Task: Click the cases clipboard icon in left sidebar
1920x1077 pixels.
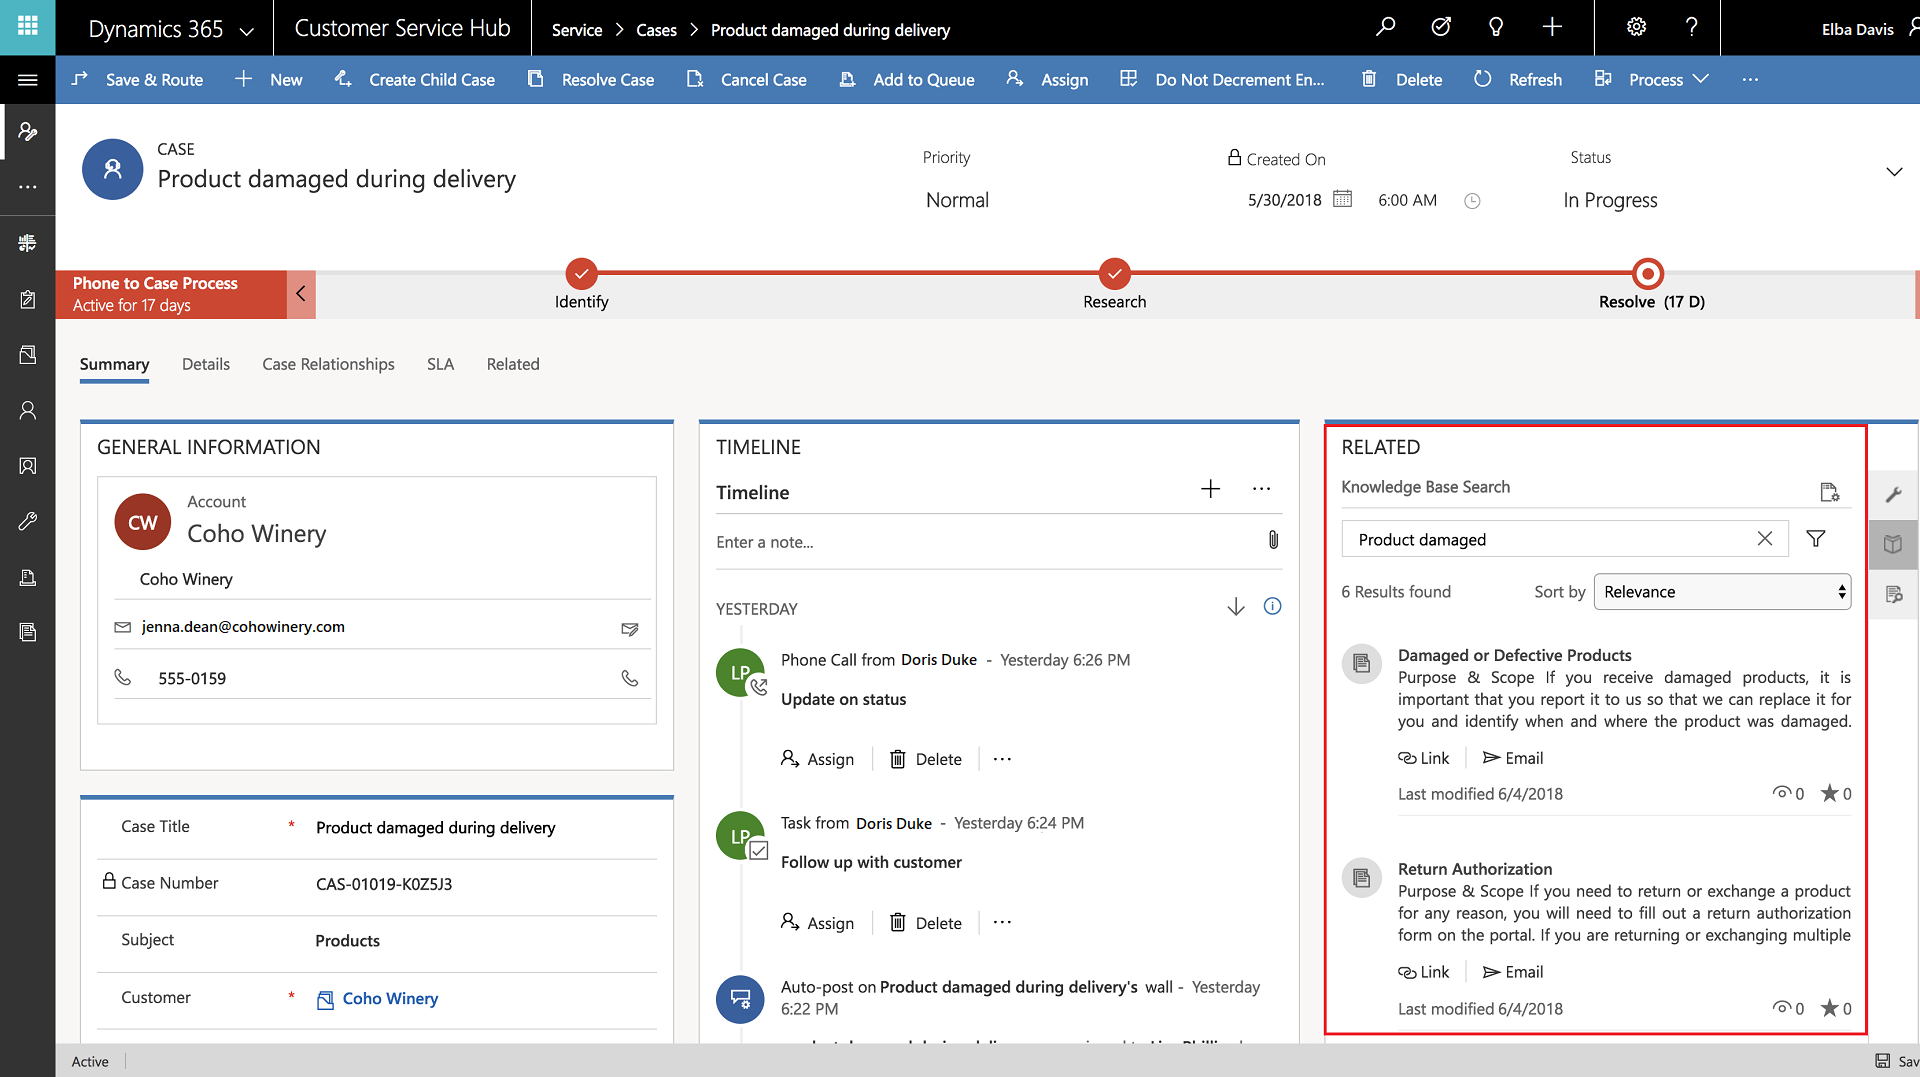Action: click(27, 299)
